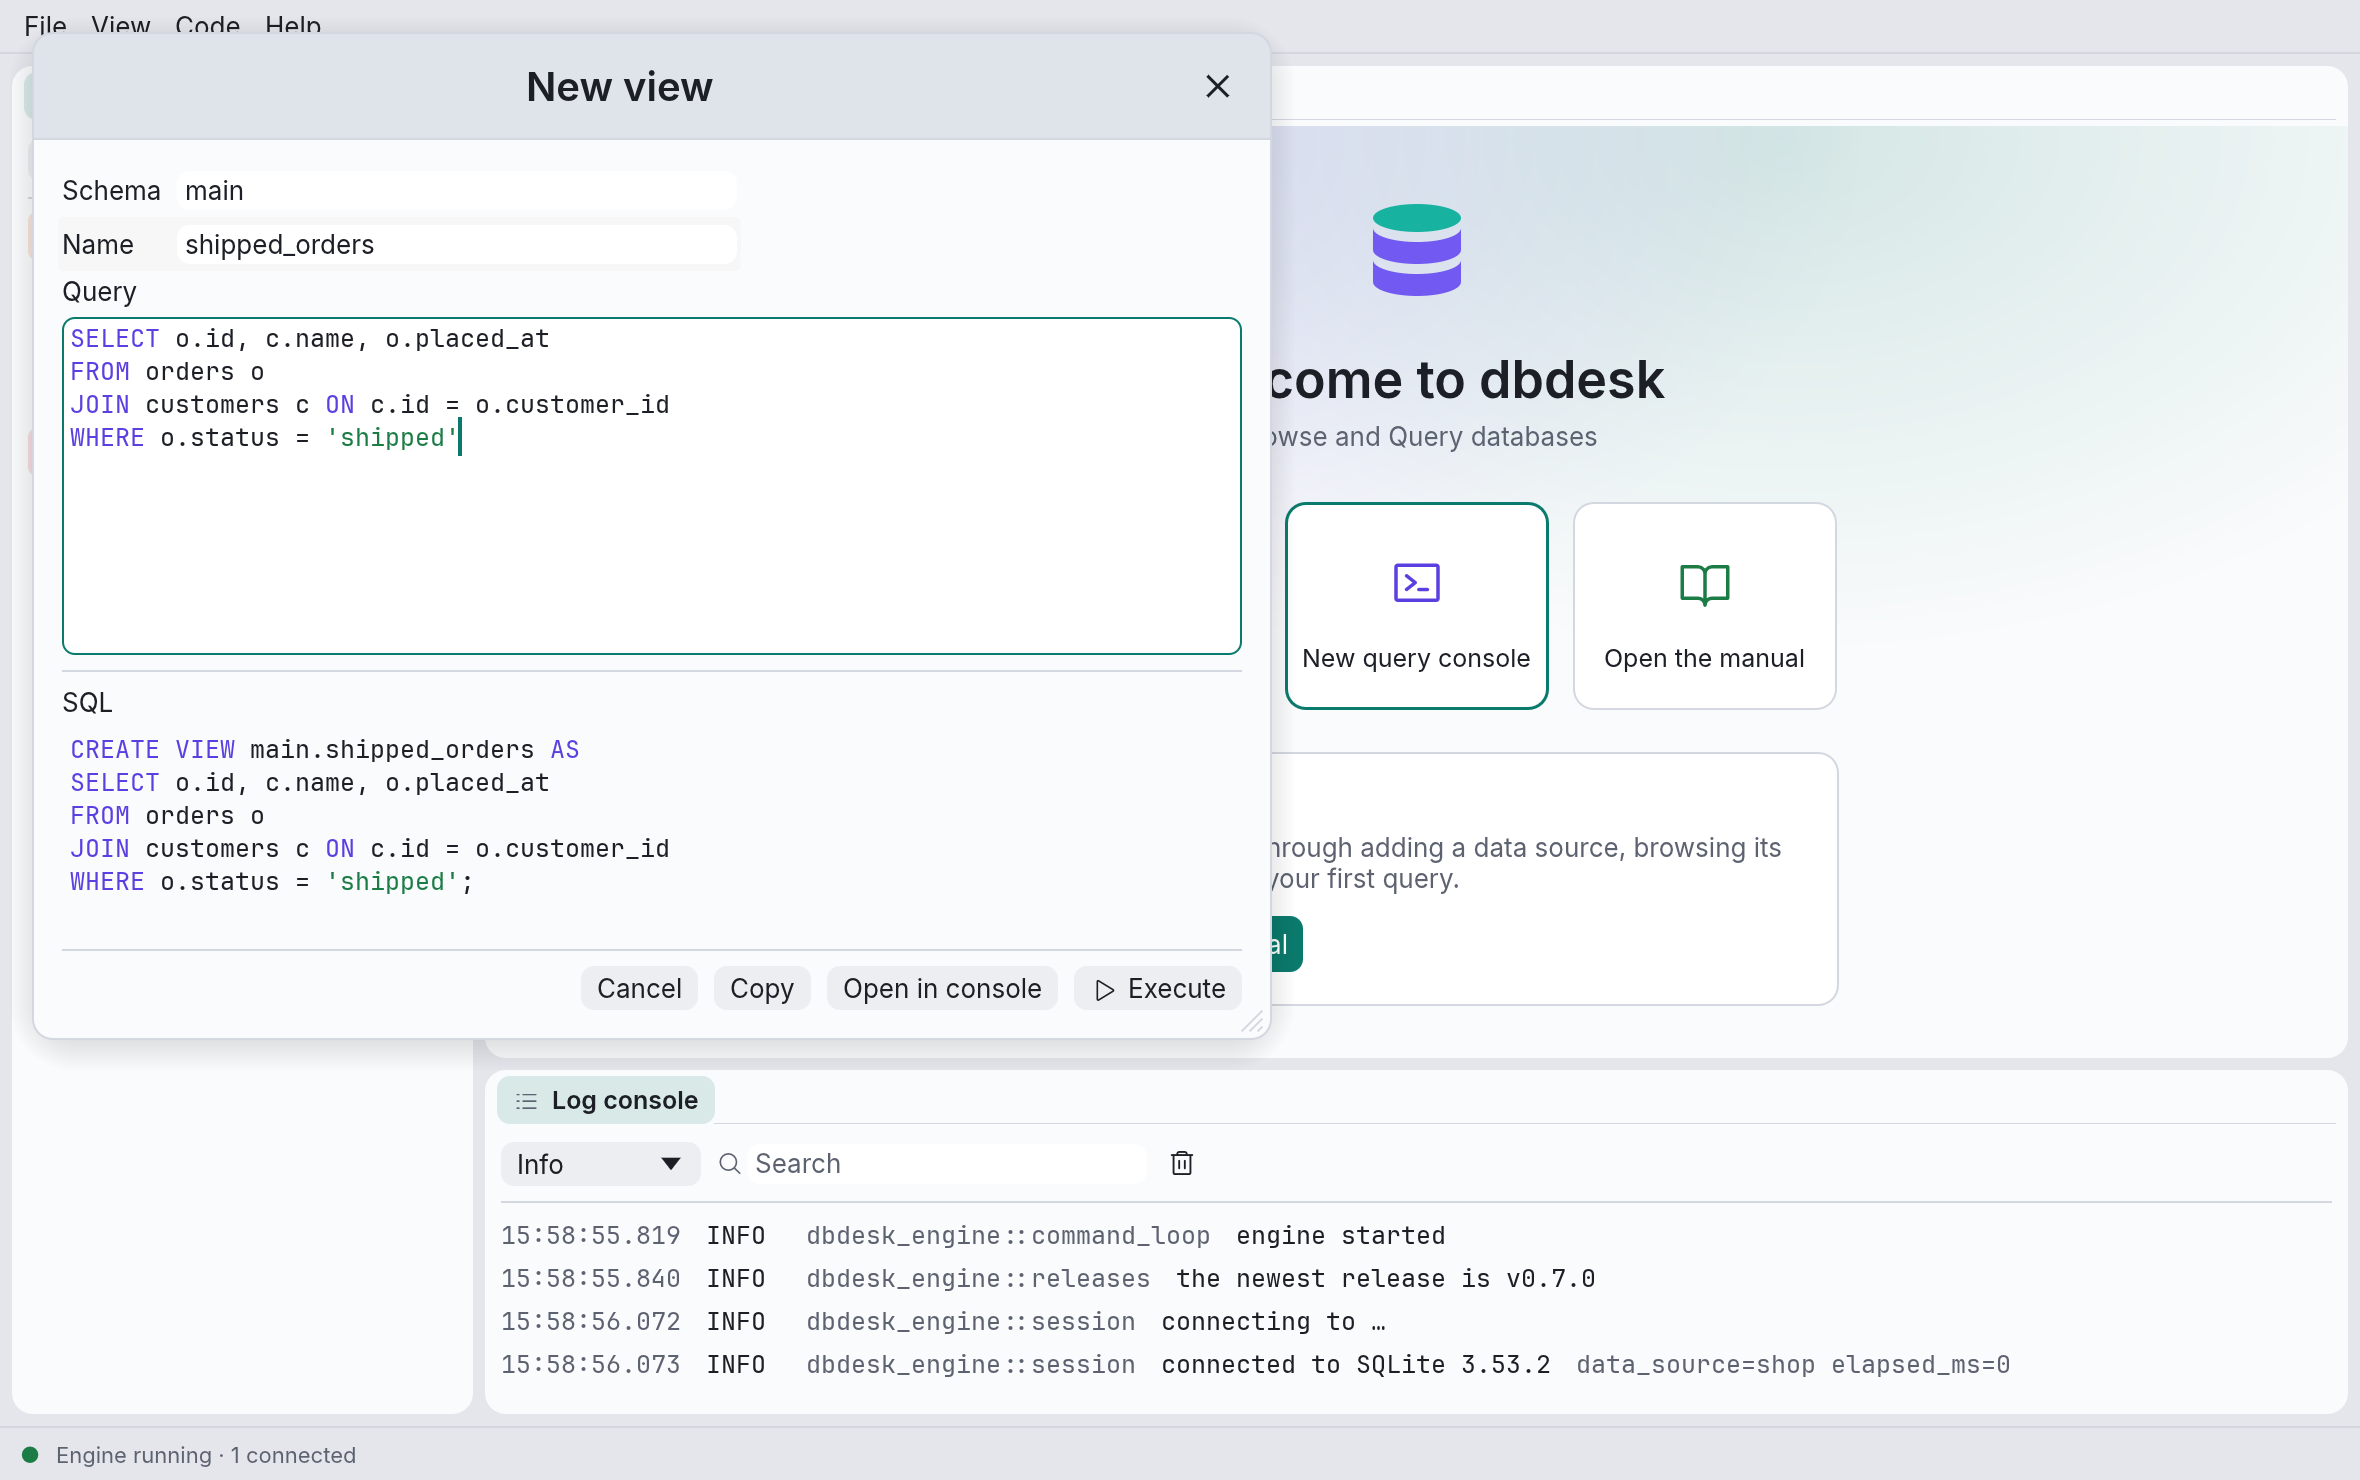This screenshot has width=2360, height=1480.
Task: Close the New view dialog
Action: (x=1217, y=87)
